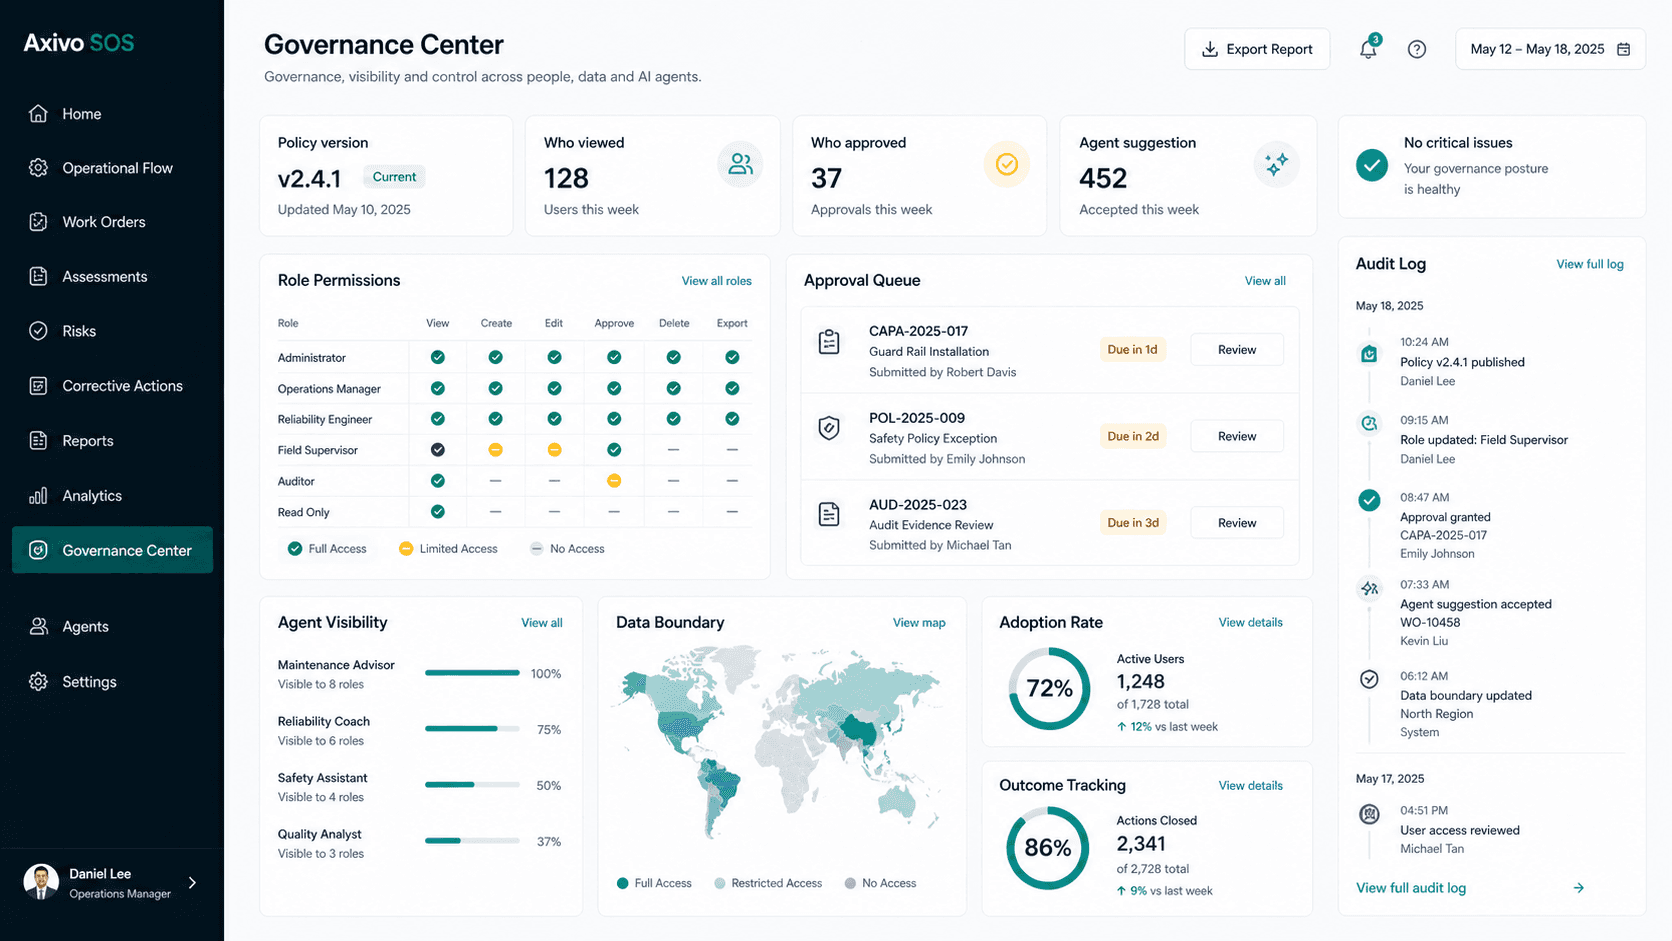This screenshot has width=1672, height=941.
Task: Toggle Auditor Approve limited access
Action: click(614, 481)
